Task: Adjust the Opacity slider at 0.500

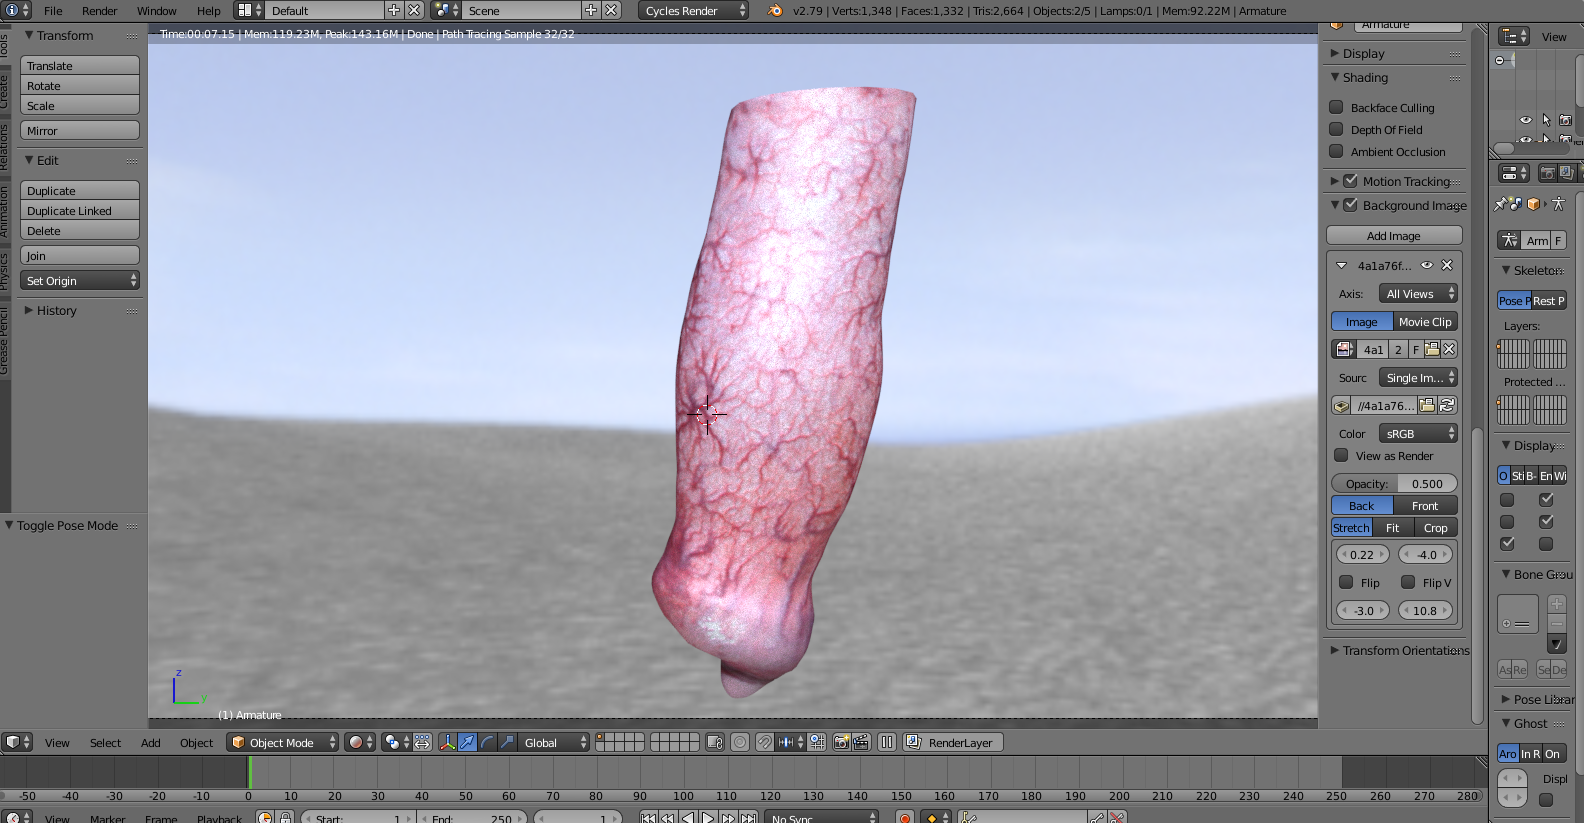Action: pos(1394,483)
